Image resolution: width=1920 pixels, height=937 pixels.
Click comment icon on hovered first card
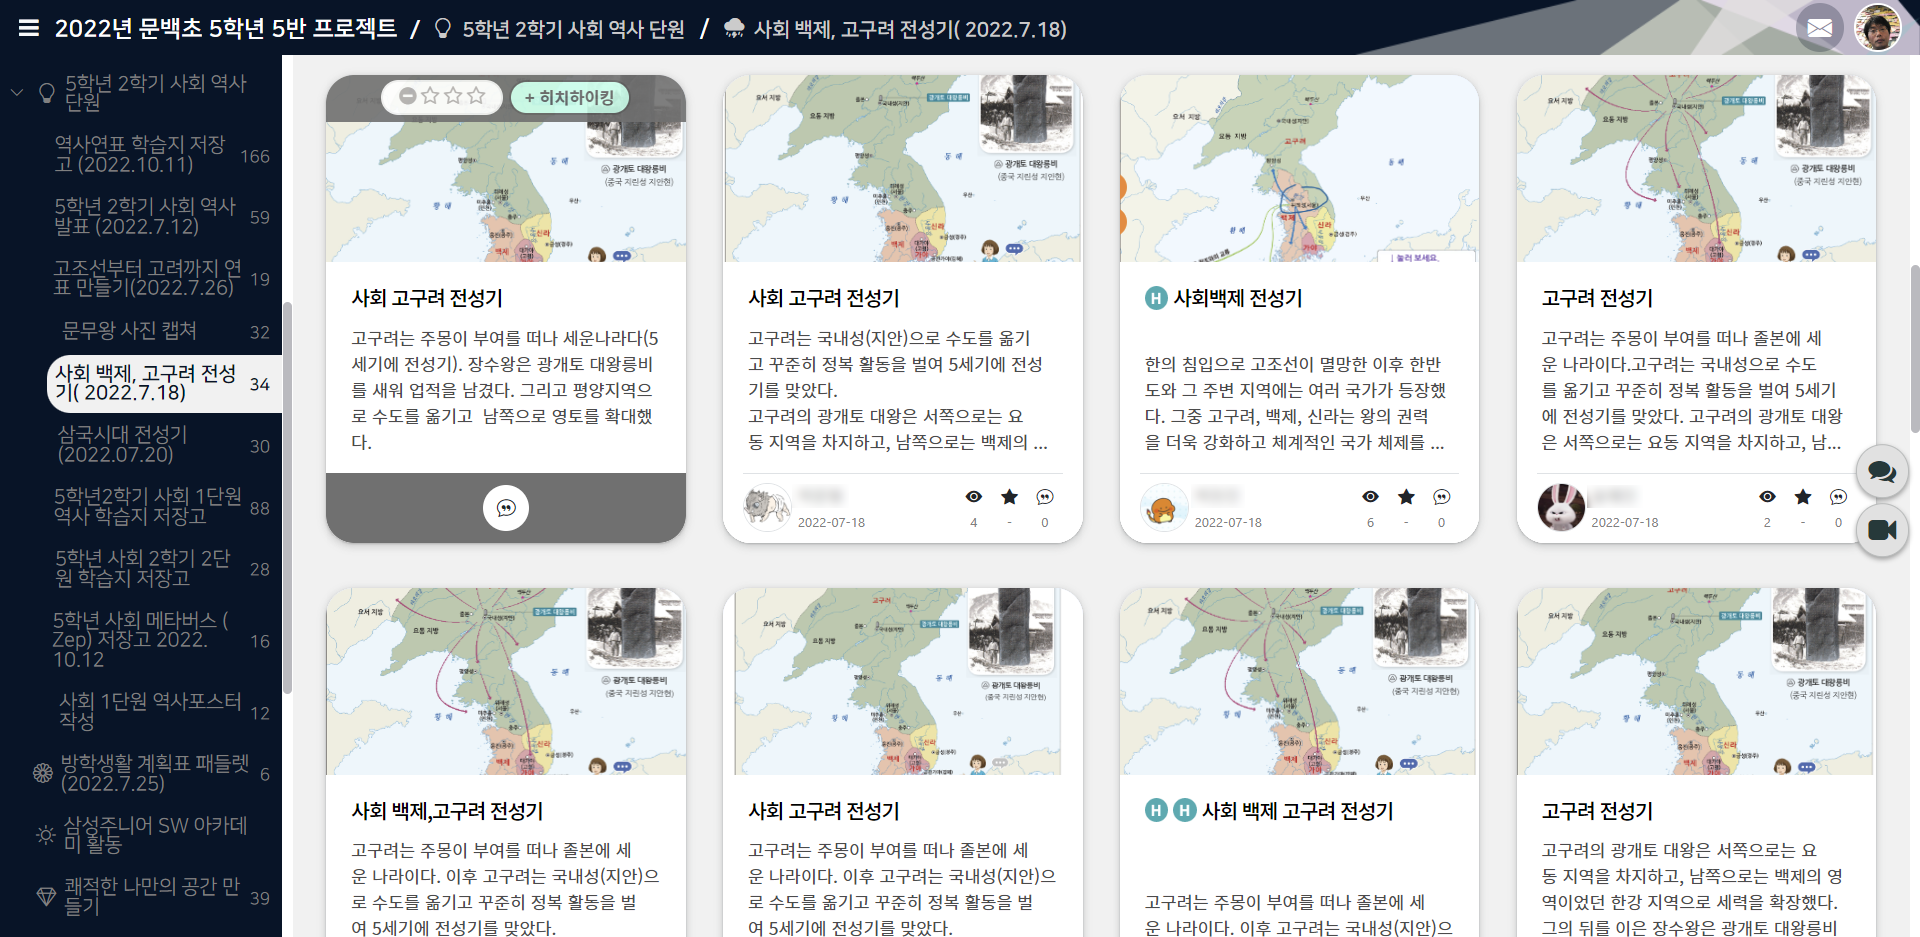point(506,508)
